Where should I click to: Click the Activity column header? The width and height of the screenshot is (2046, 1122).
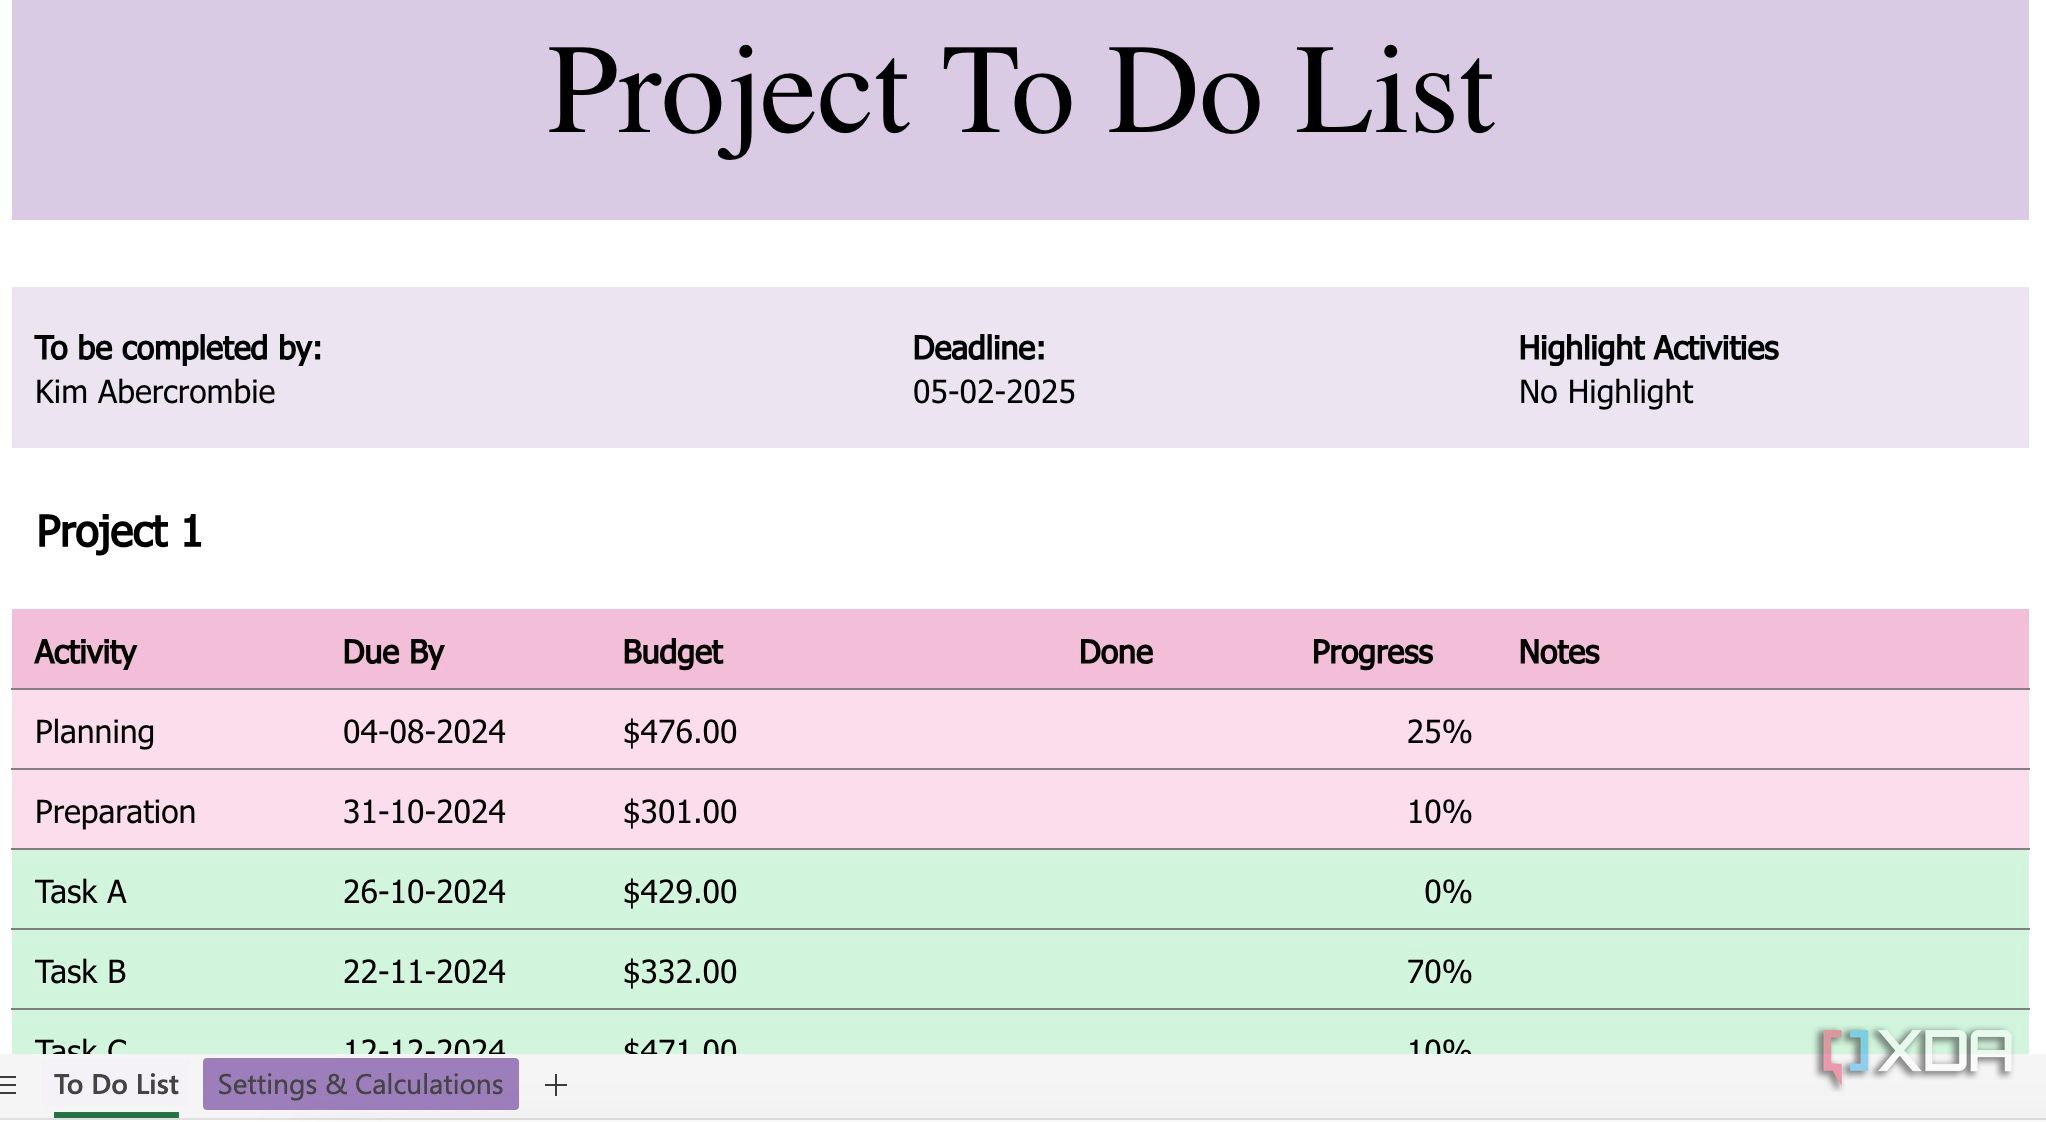pyautogui.click(x=86, y=652)
